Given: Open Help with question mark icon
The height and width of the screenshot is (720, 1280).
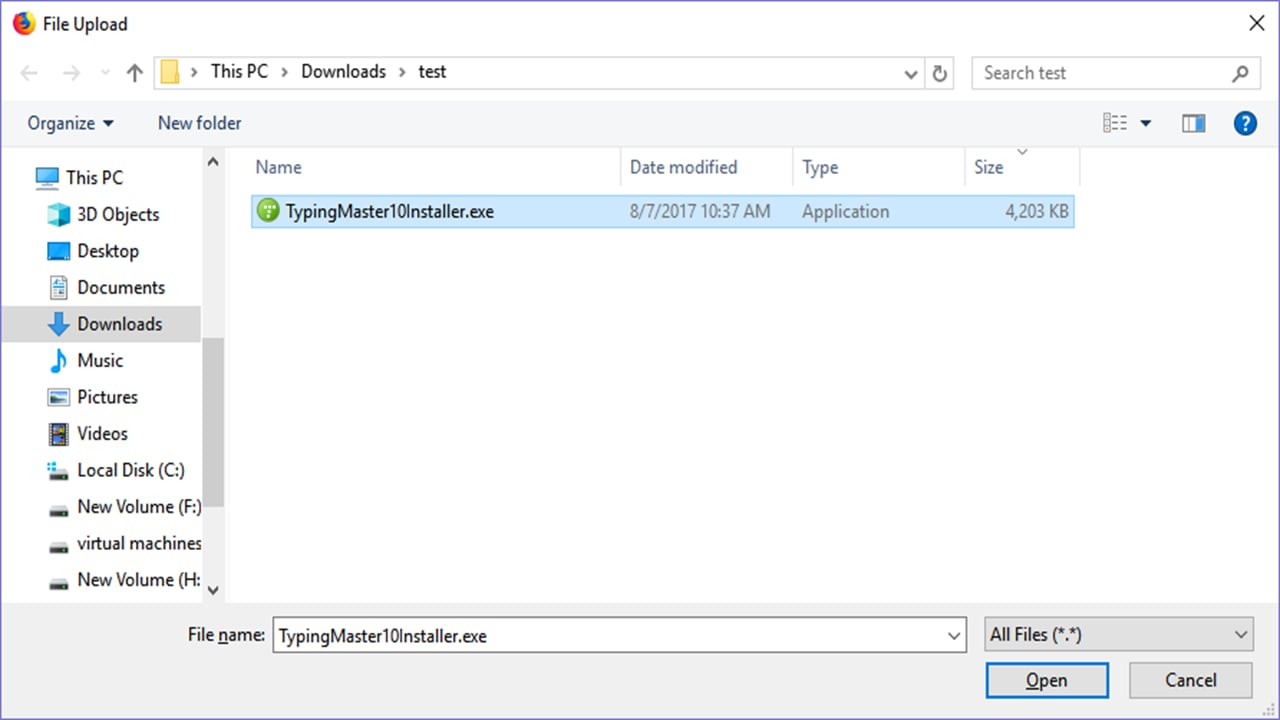Looking at the screenshot, I should pos(1245,123).
